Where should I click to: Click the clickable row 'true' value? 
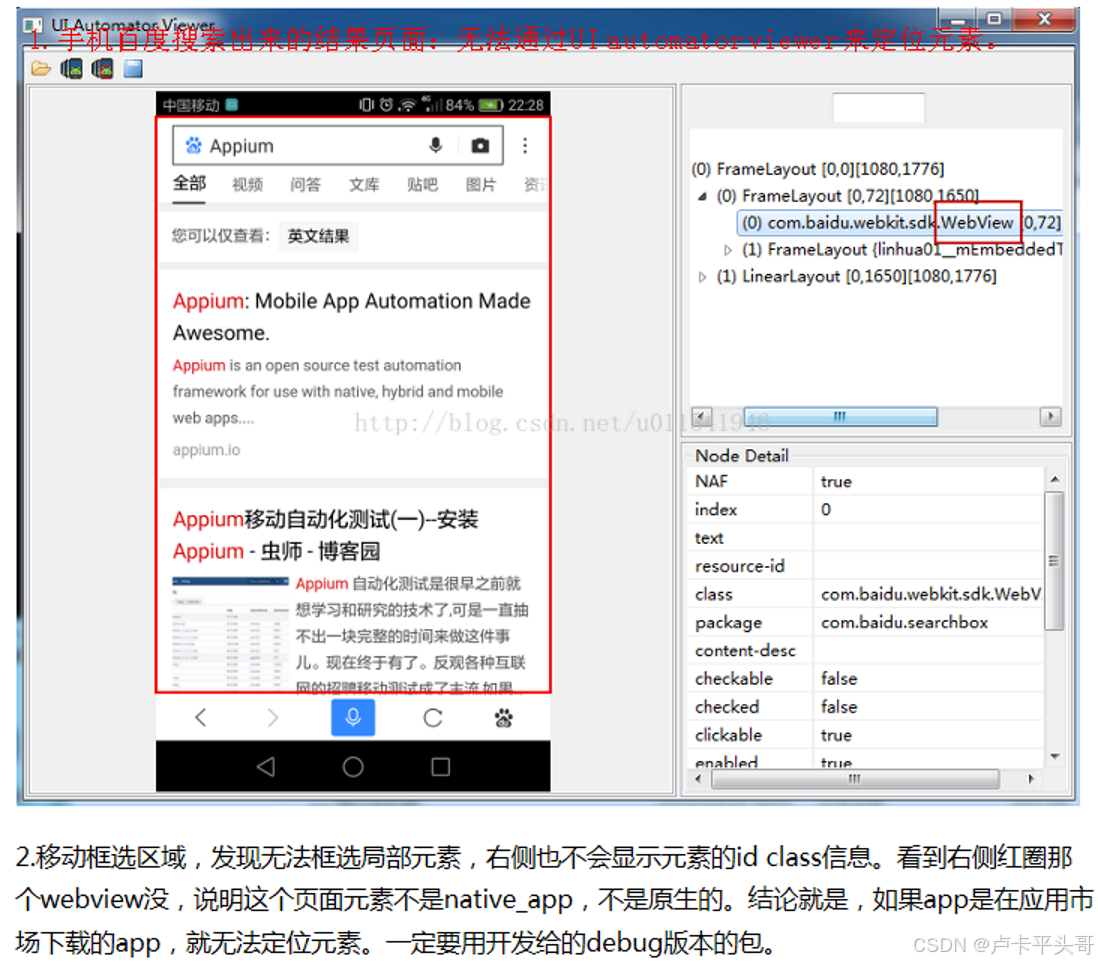(x=929, y=734)
